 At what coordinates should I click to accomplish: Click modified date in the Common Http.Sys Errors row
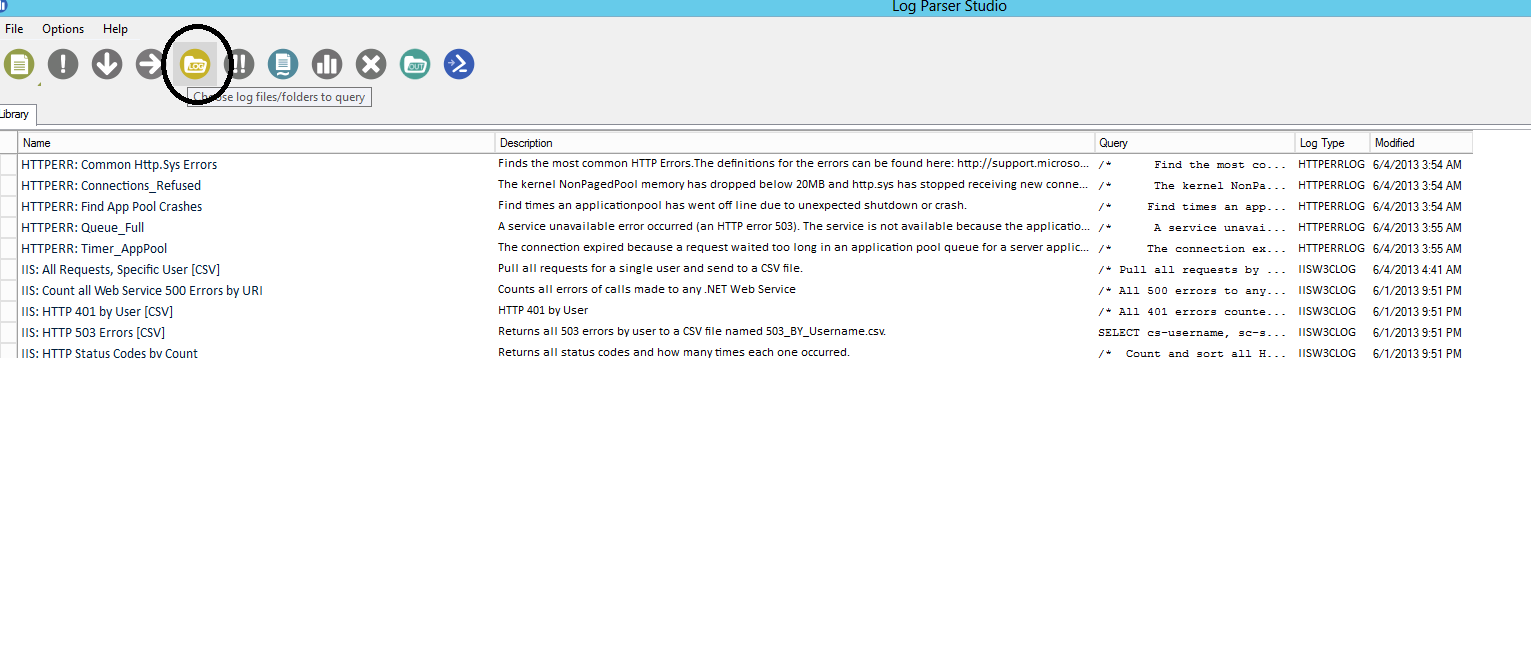coord(1417,164)
